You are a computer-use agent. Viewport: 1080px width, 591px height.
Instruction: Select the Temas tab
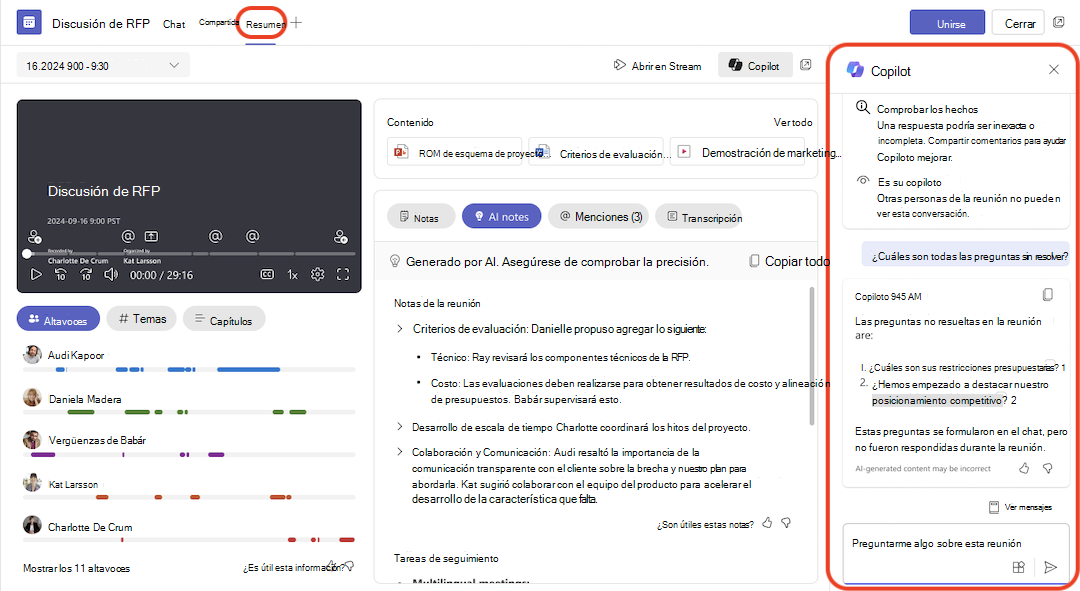(141, 318)
